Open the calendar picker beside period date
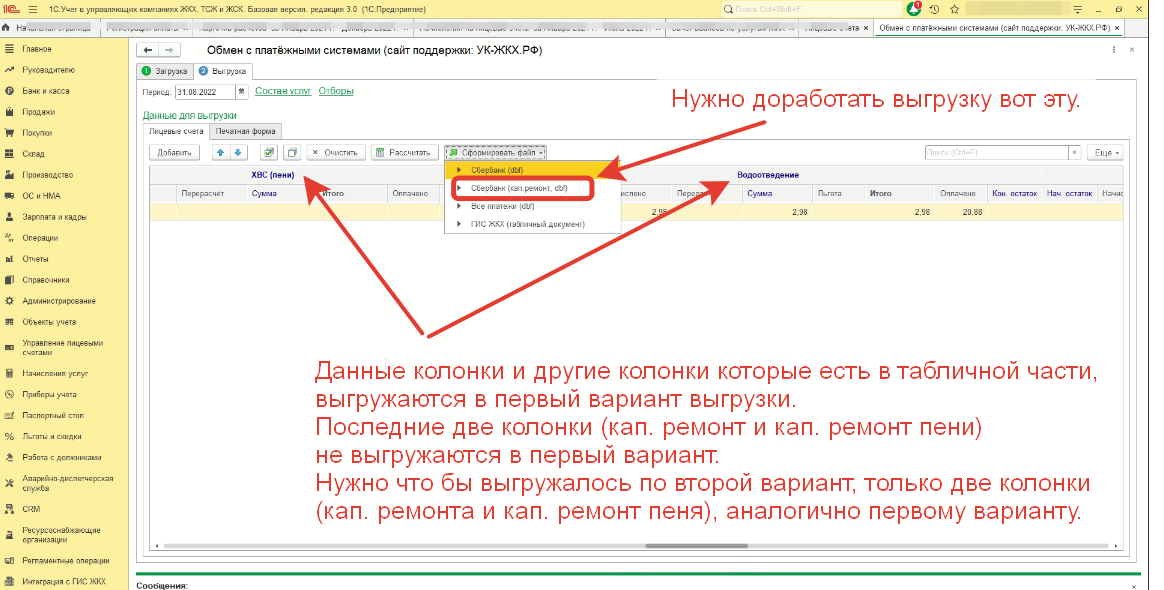Image resolution: width=1164 pixels, height=590 pixels. pos(241,92)
